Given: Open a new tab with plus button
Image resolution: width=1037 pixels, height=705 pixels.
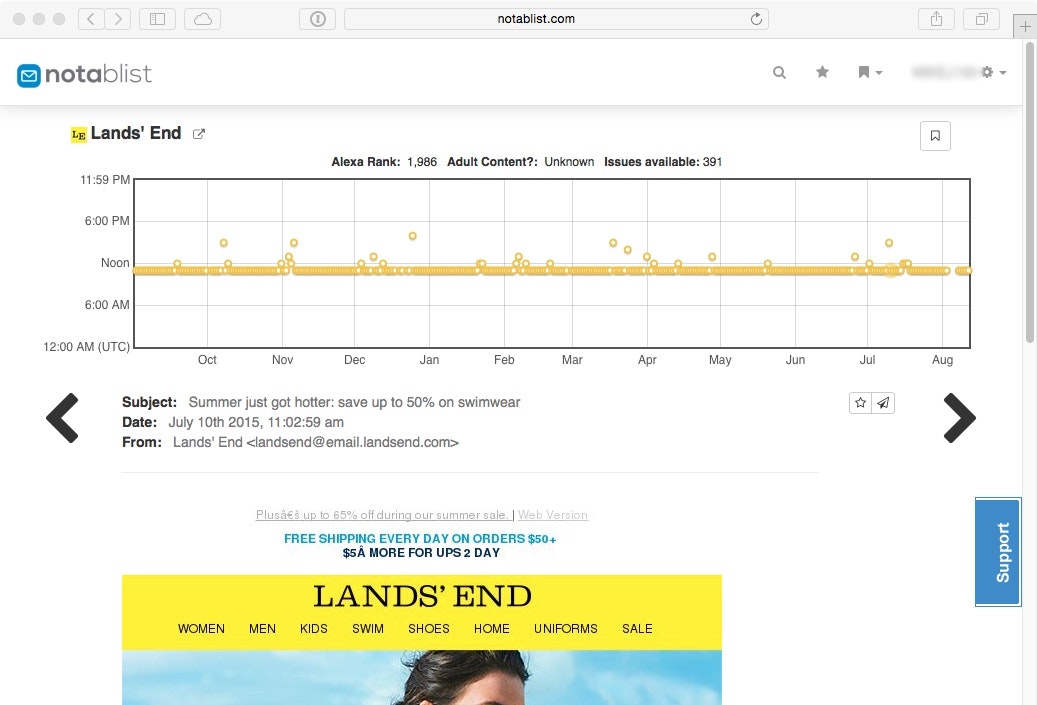Looking at the screenshot, I should pyautogui.click(x=1025, y=26).
